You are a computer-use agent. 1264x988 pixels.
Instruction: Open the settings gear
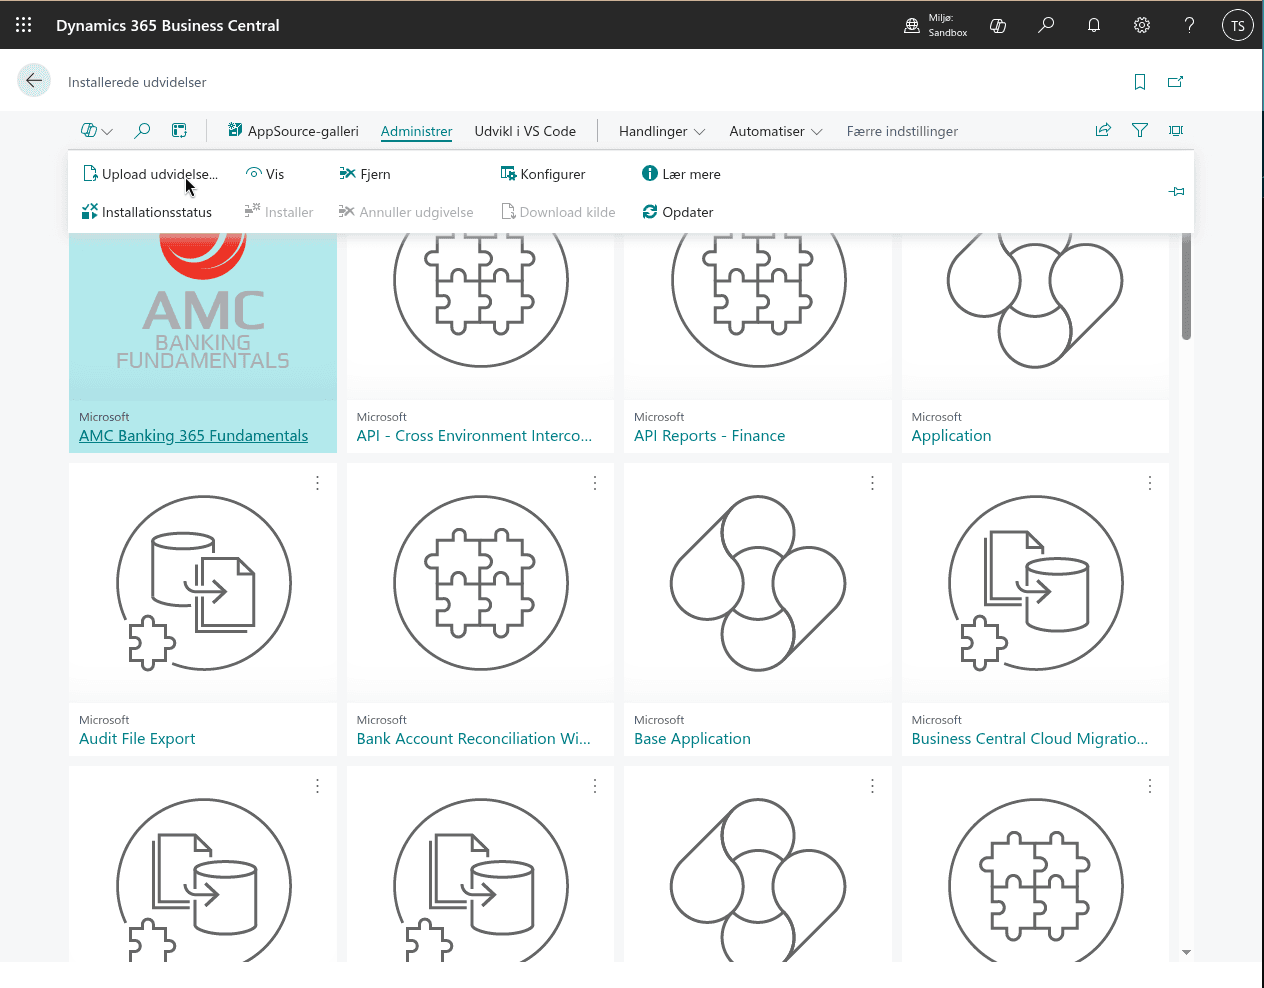(x=1142, y=25)
